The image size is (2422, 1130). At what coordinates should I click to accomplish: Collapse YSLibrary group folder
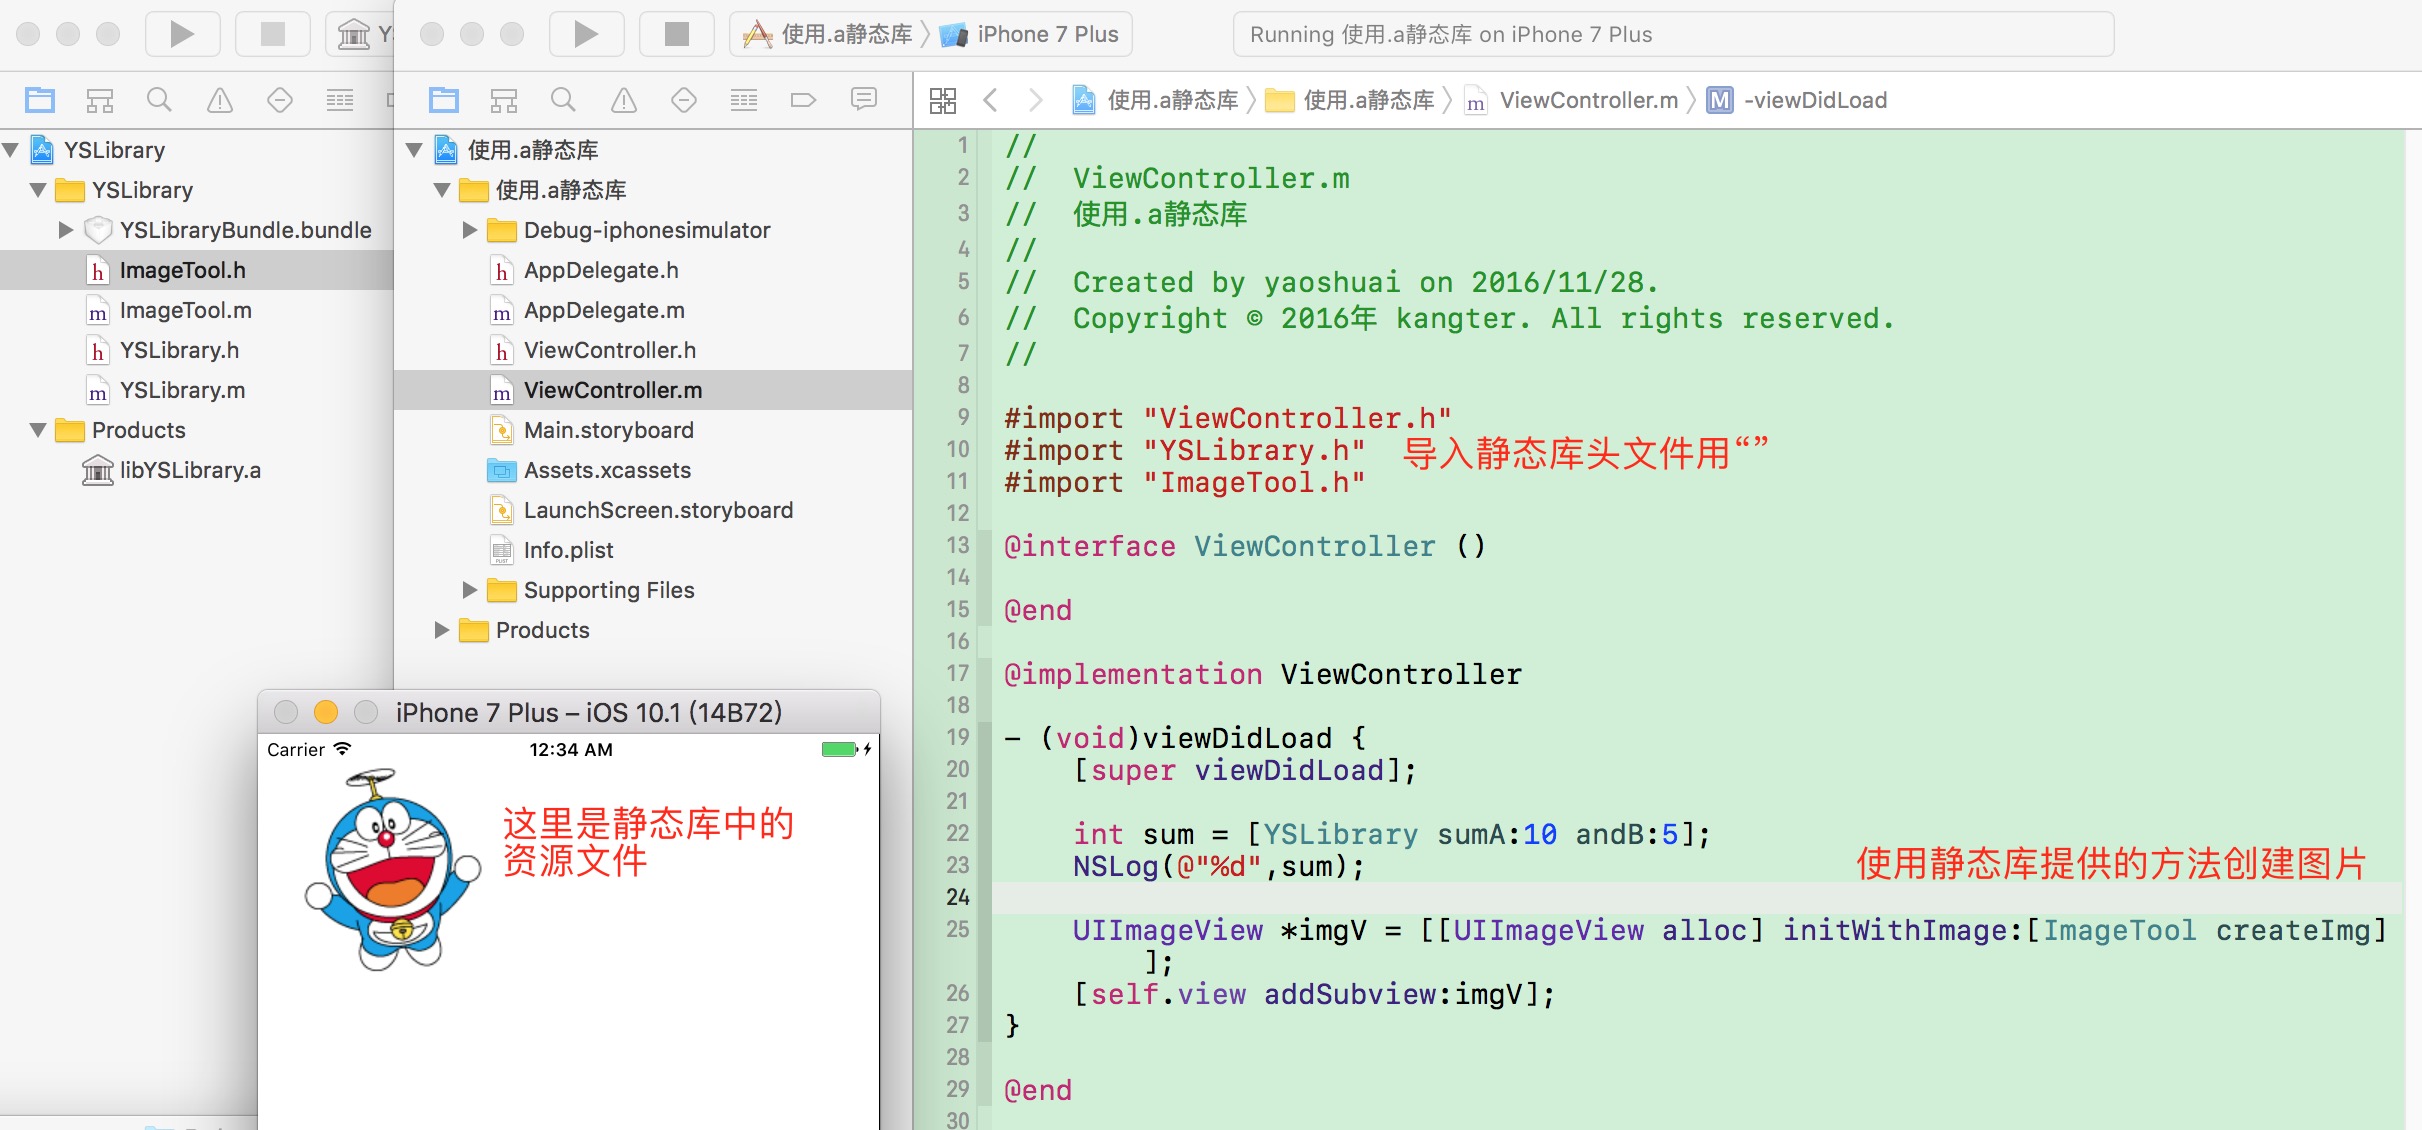(39, 190)
